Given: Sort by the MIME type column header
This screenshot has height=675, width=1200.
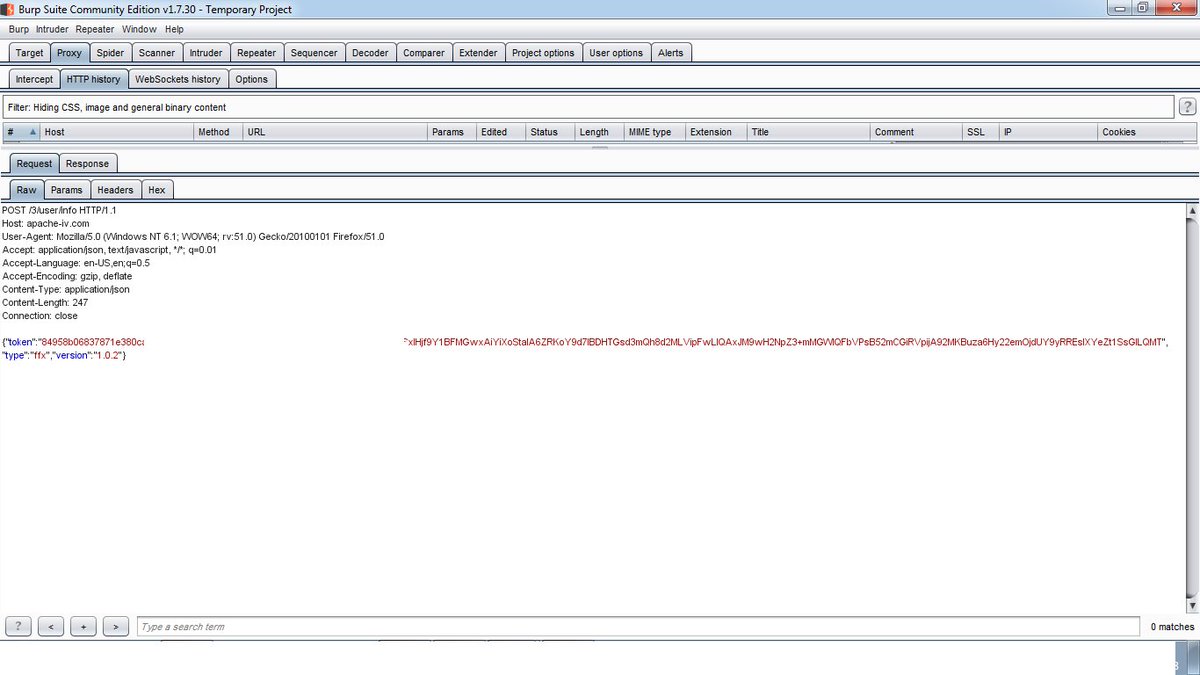Looking at the screenshot, I should [x=654, y=132].
